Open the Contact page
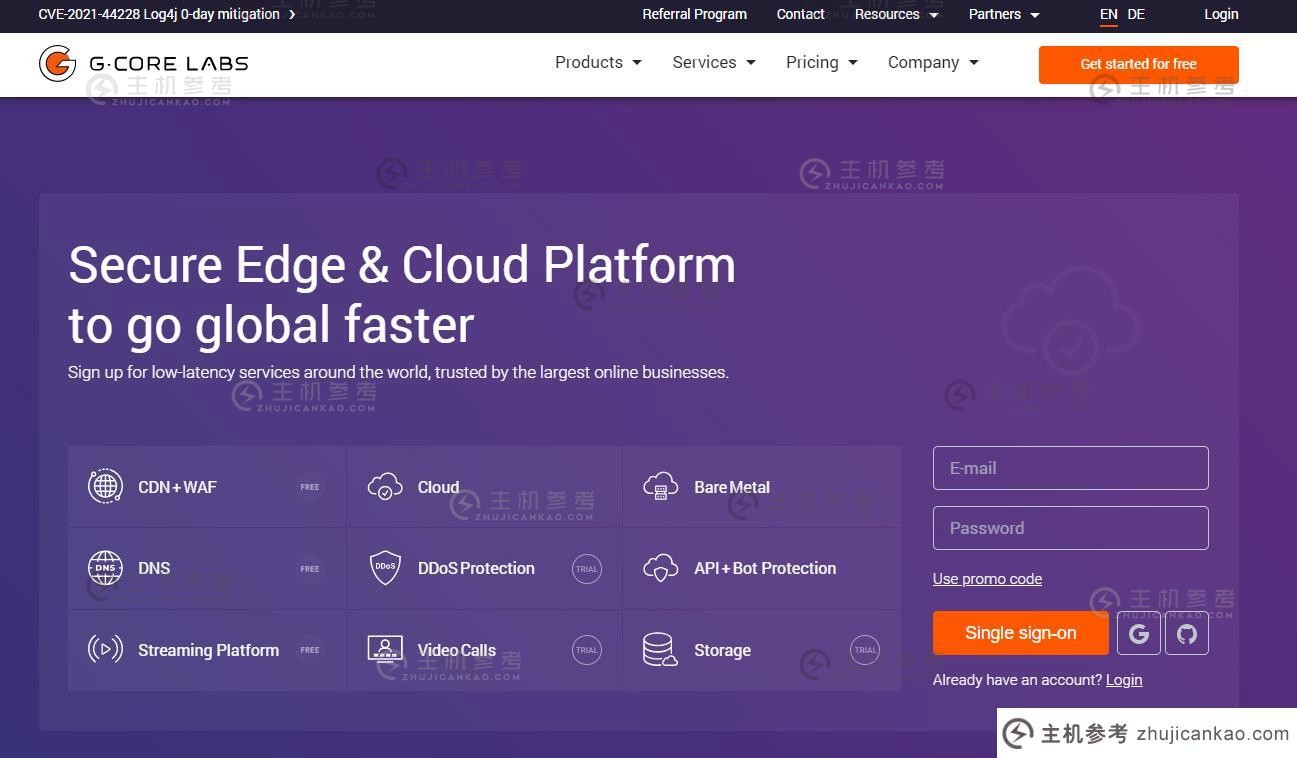1297x758 pixels. click(x=800, y=14)
